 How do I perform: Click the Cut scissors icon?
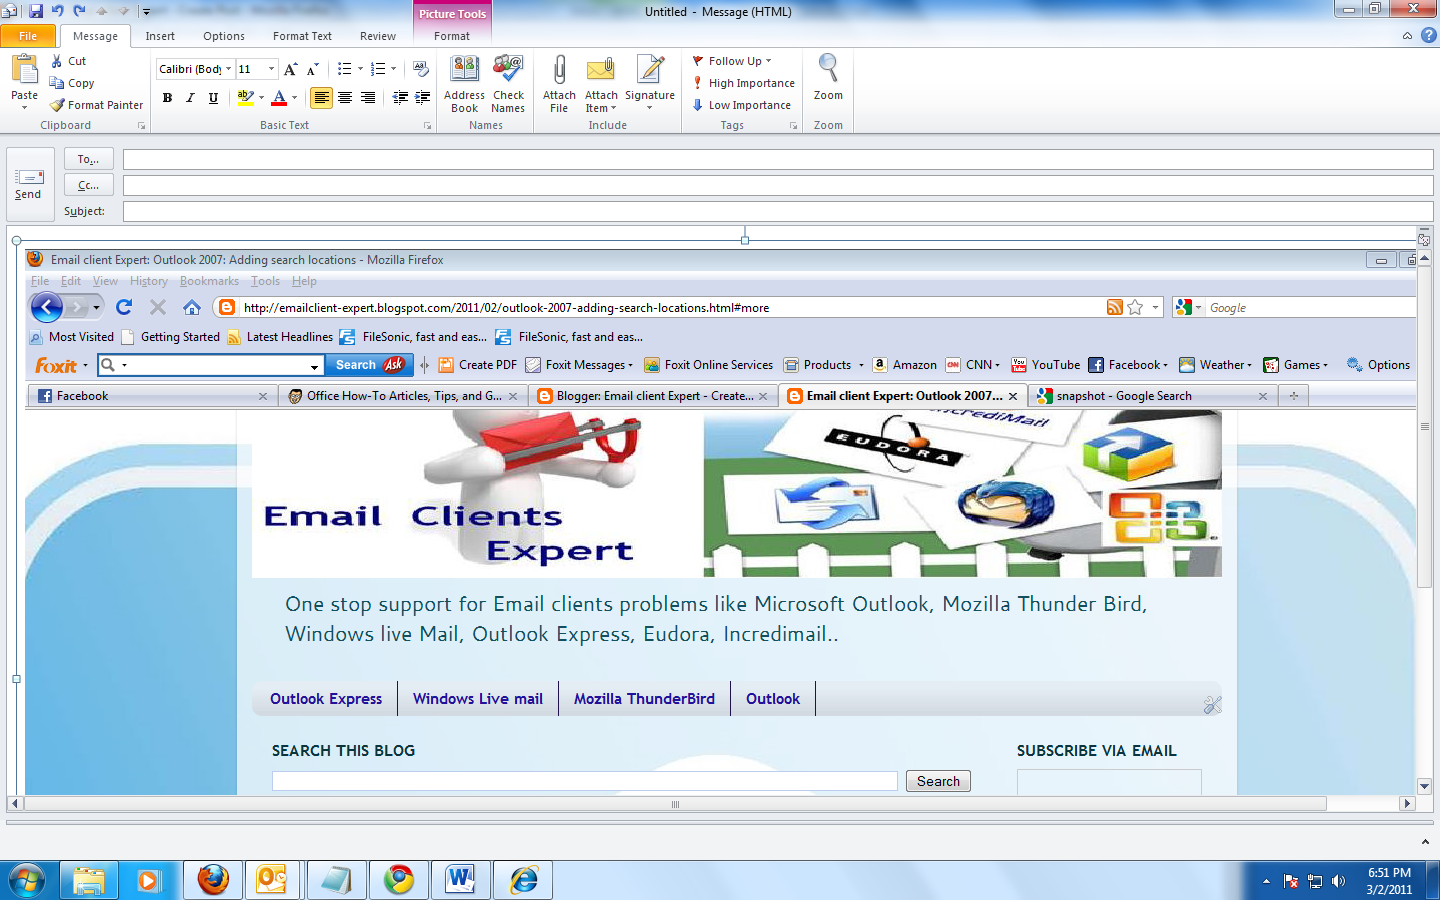(x=57, y=61)
